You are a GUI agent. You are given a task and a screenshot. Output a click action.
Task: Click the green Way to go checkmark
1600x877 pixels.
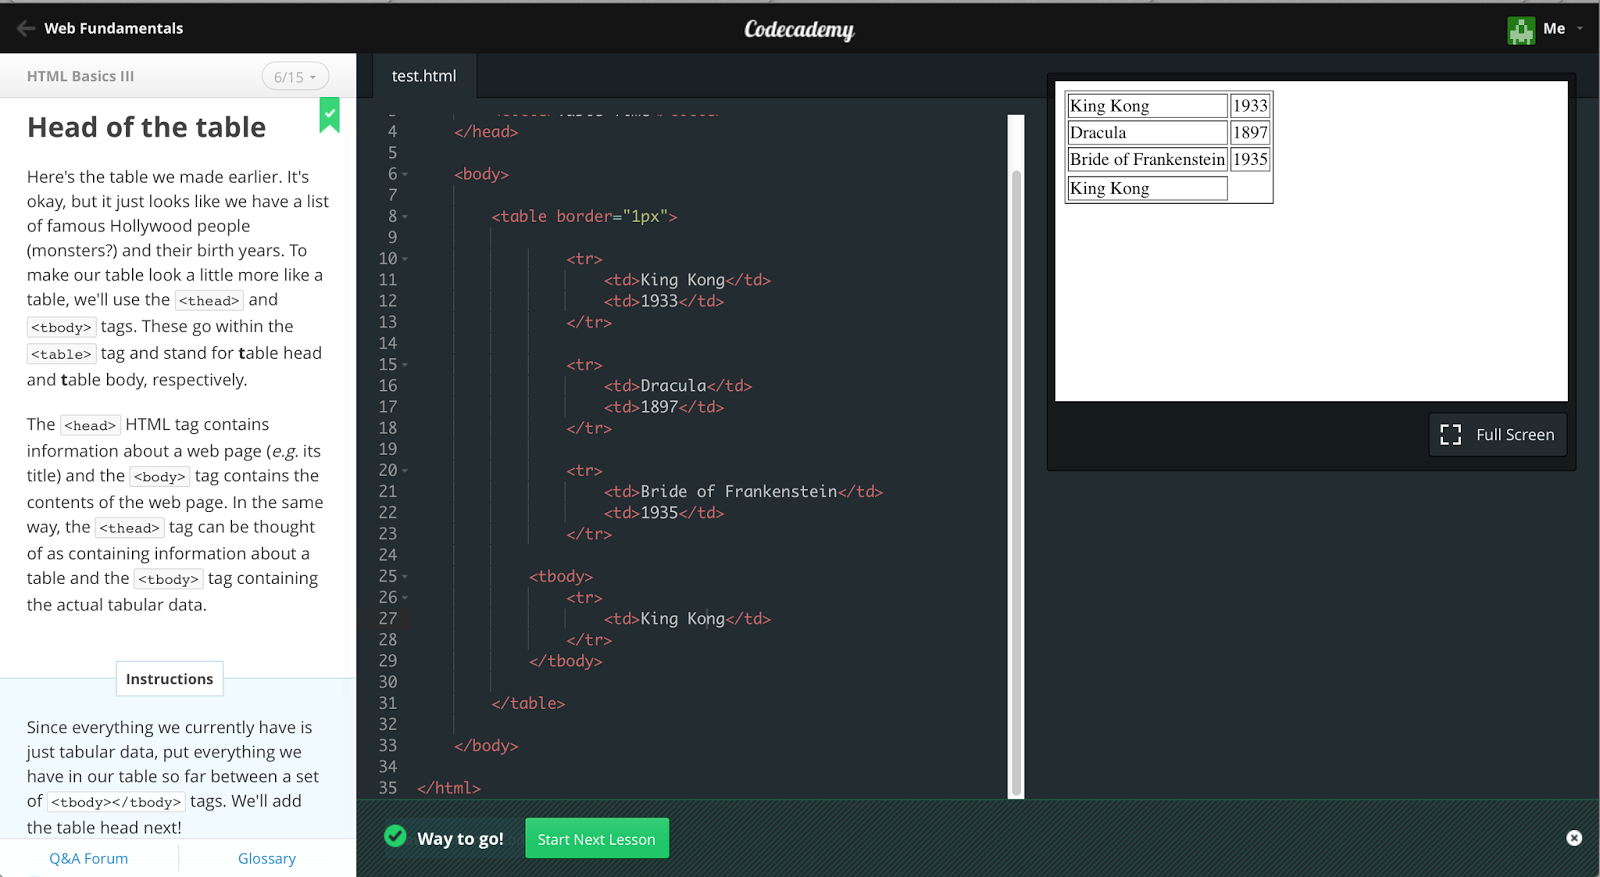click(396, 836)
